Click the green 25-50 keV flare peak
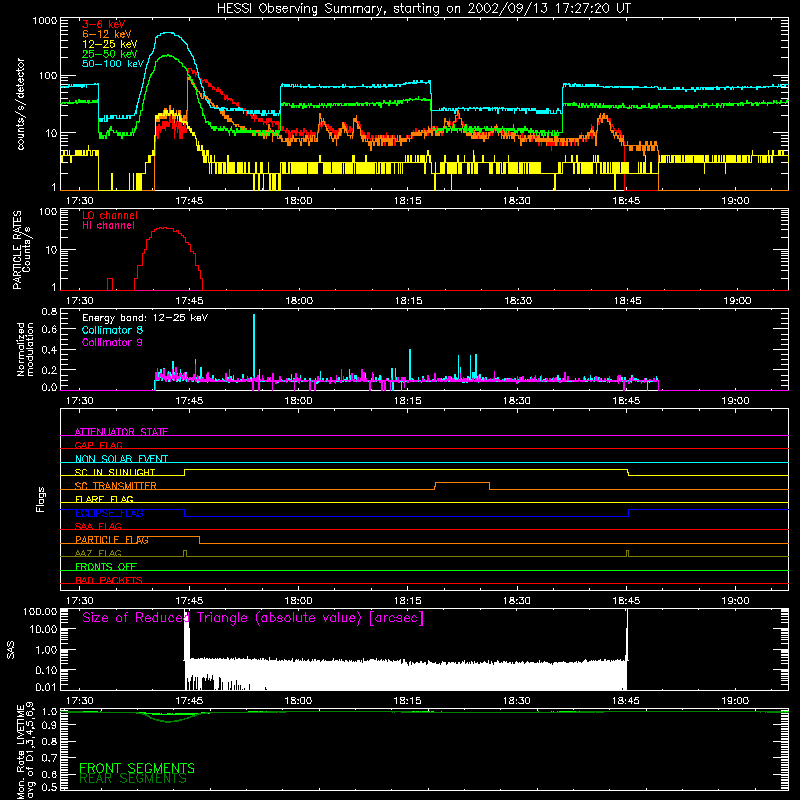 (168, 56)
